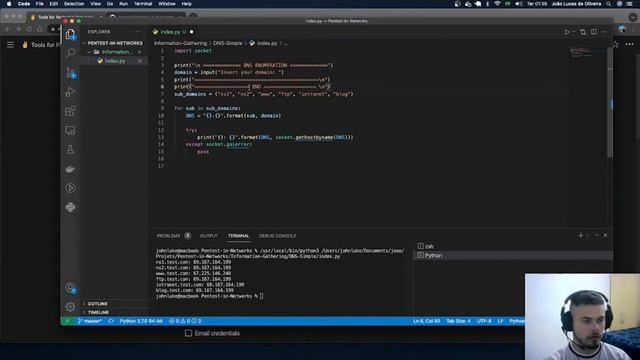
Task: Open the Source Control view
Action: [70, 73]
